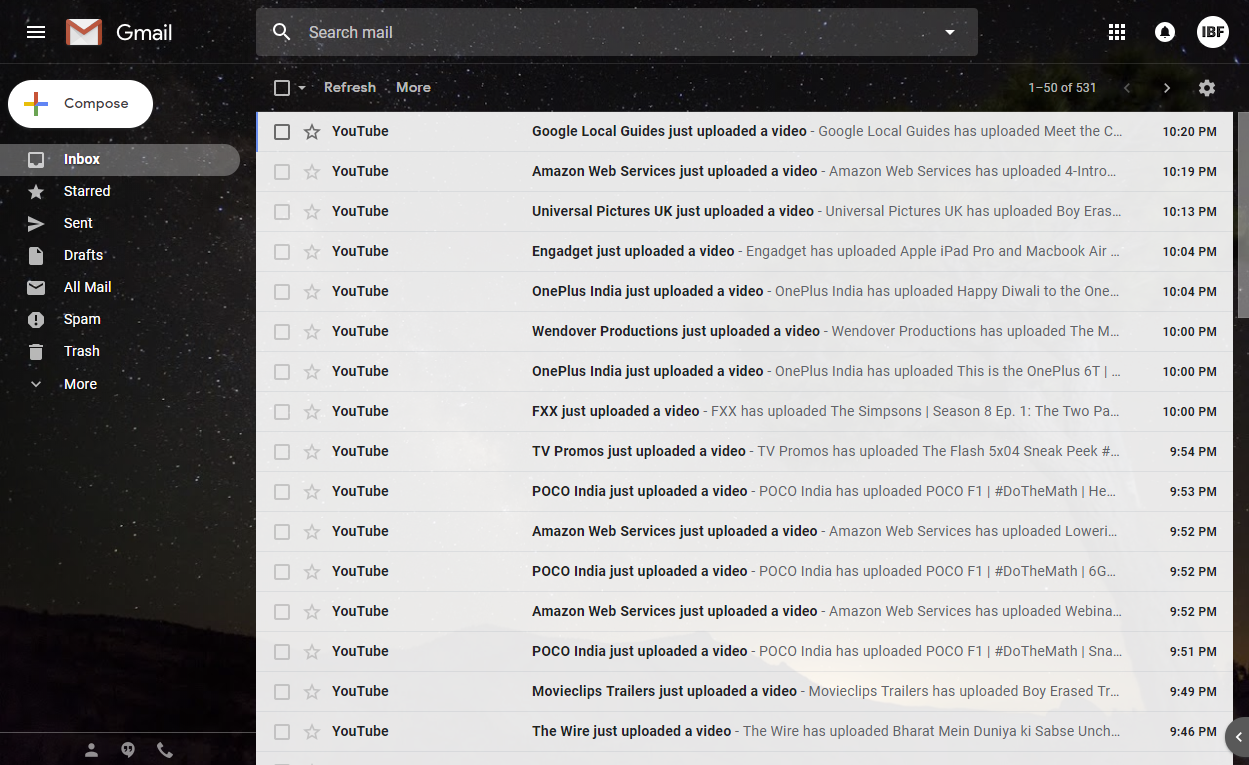Go to newer messages page arrow

click(x=1127, y=88)
